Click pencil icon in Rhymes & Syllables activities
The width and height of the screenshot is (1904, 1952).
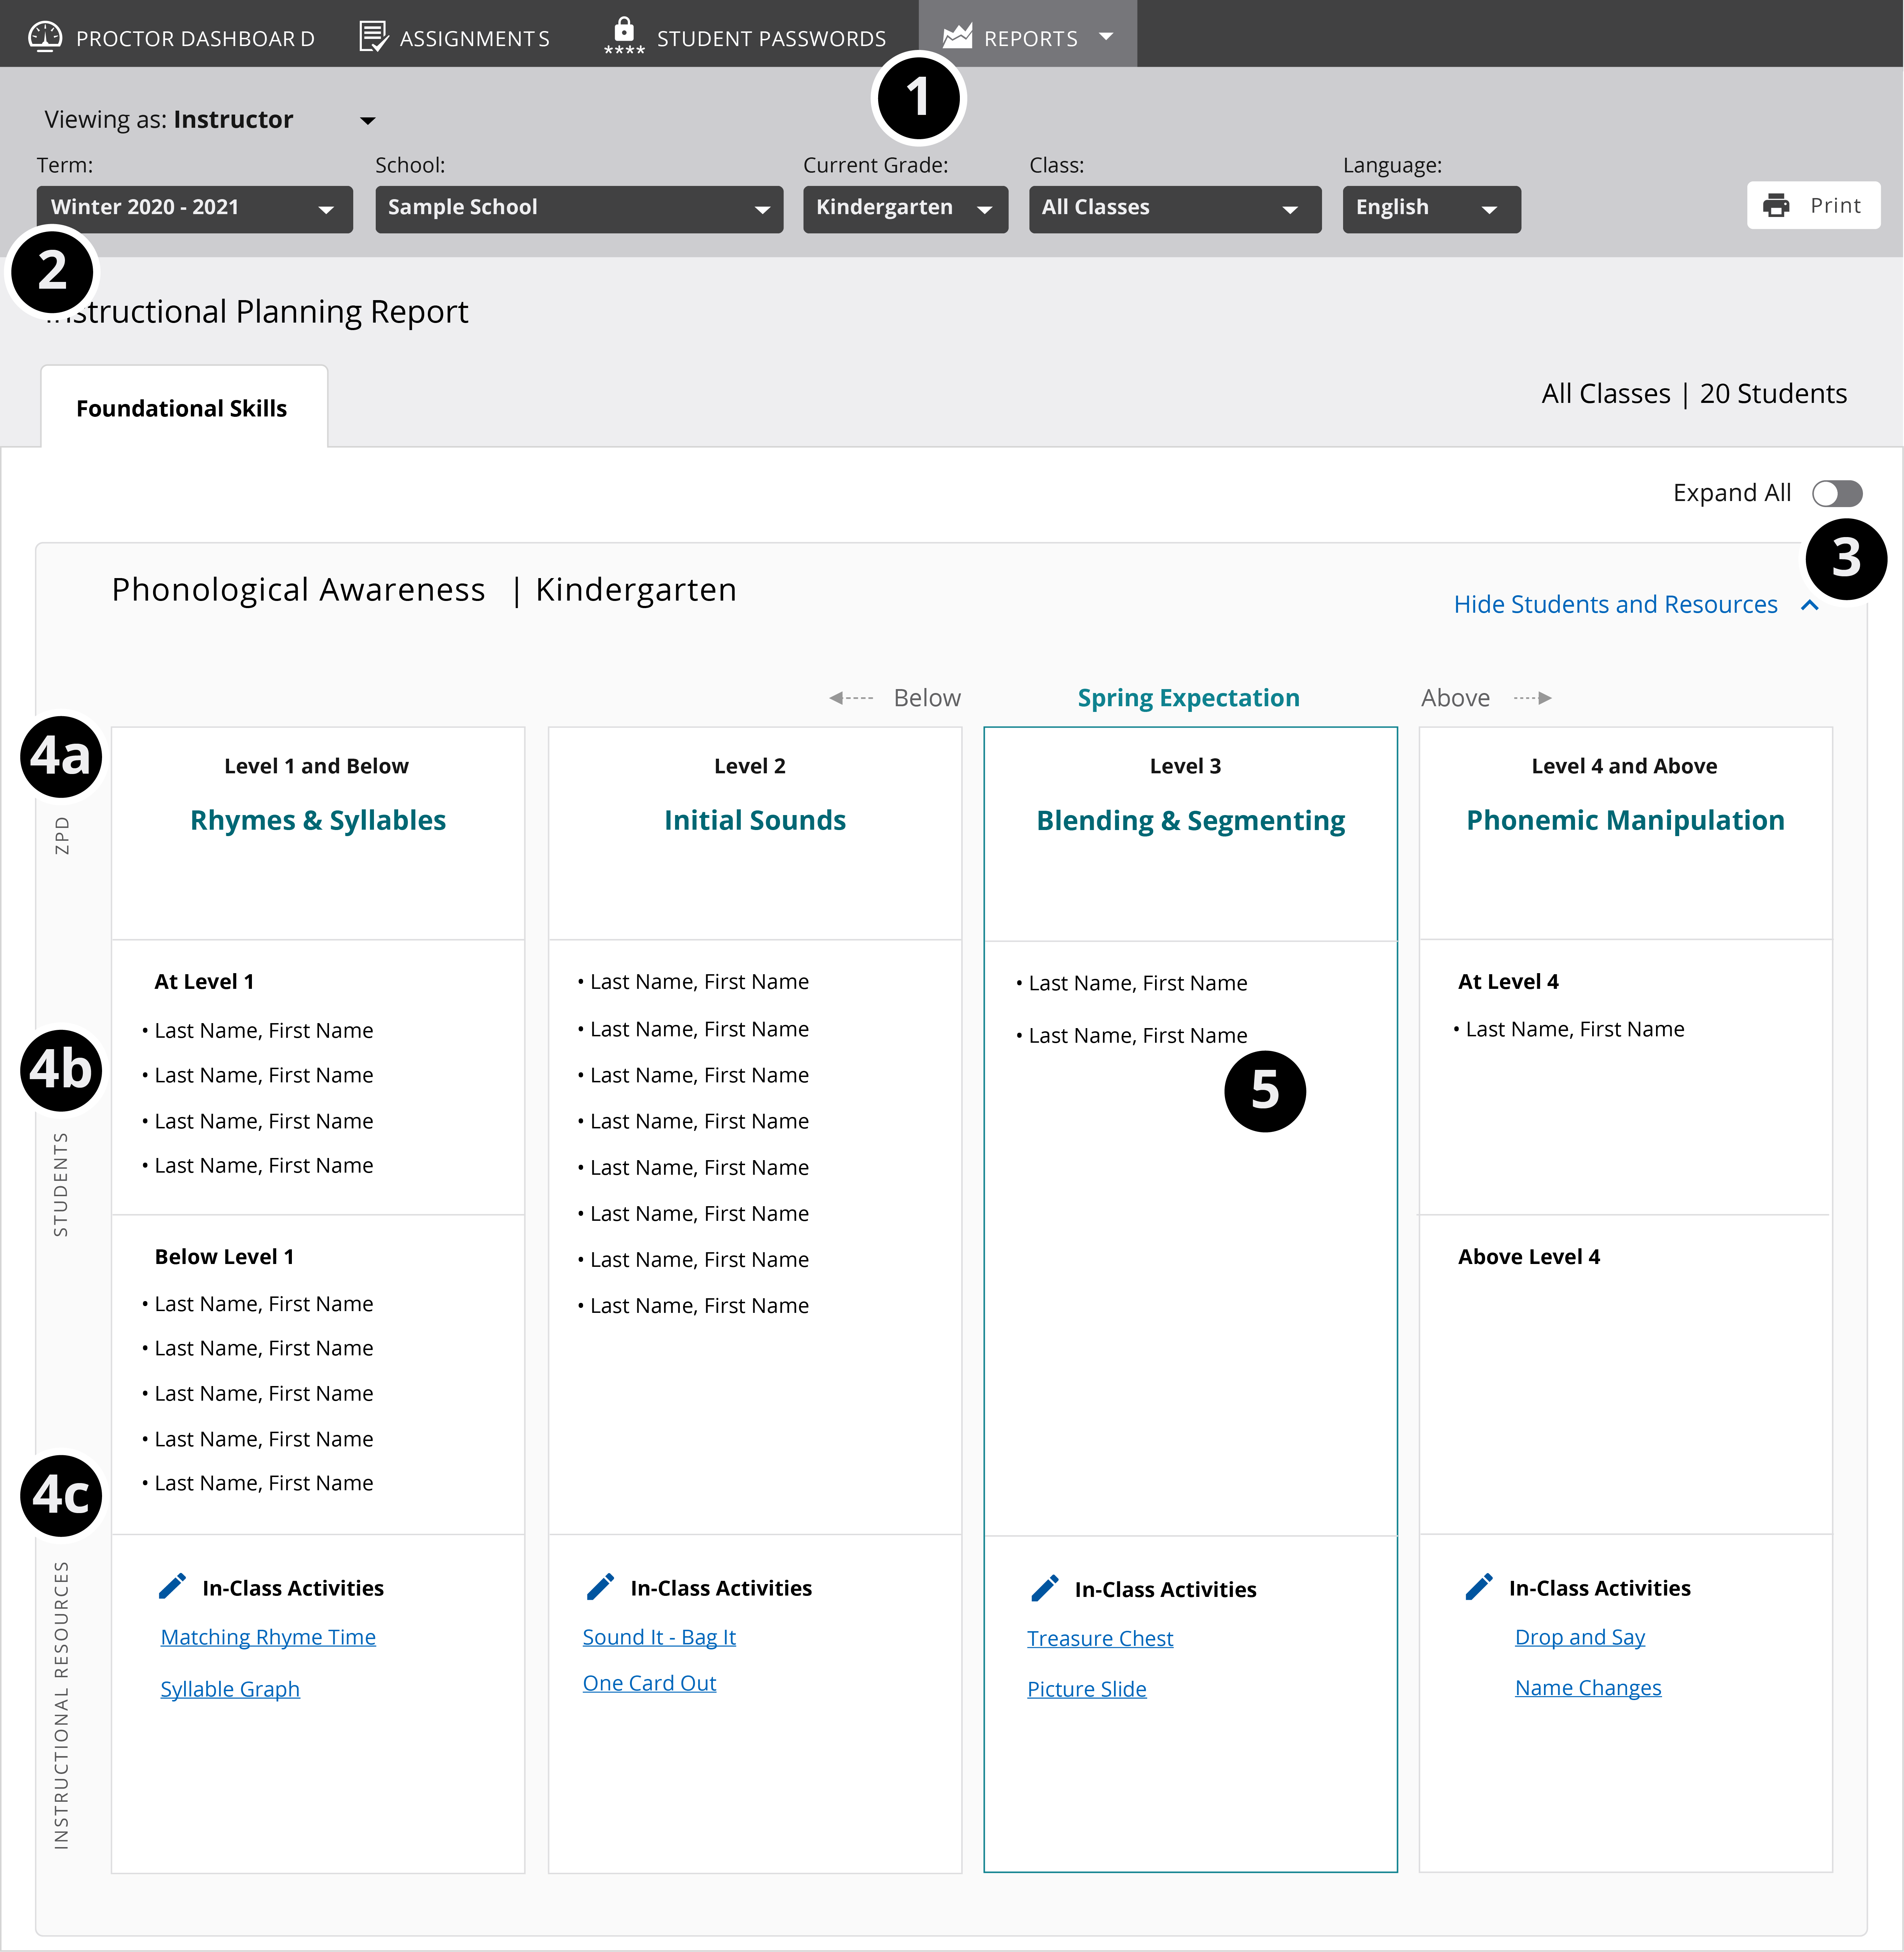(x=172, y=1586)
